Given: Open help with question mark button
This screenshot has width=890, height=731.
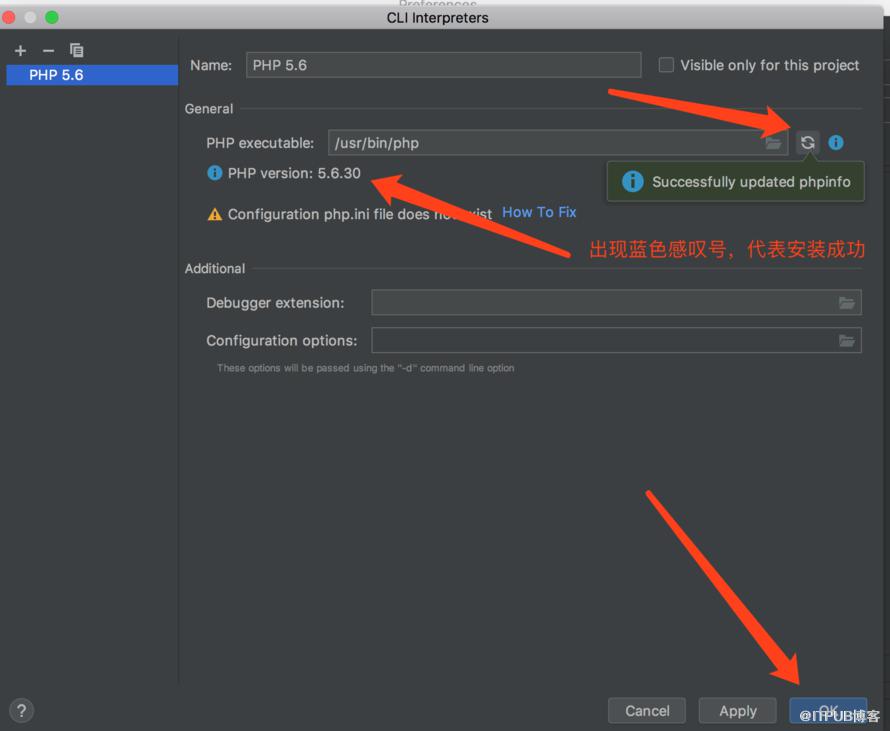Looking at the screenshot, I should point(22,711).
